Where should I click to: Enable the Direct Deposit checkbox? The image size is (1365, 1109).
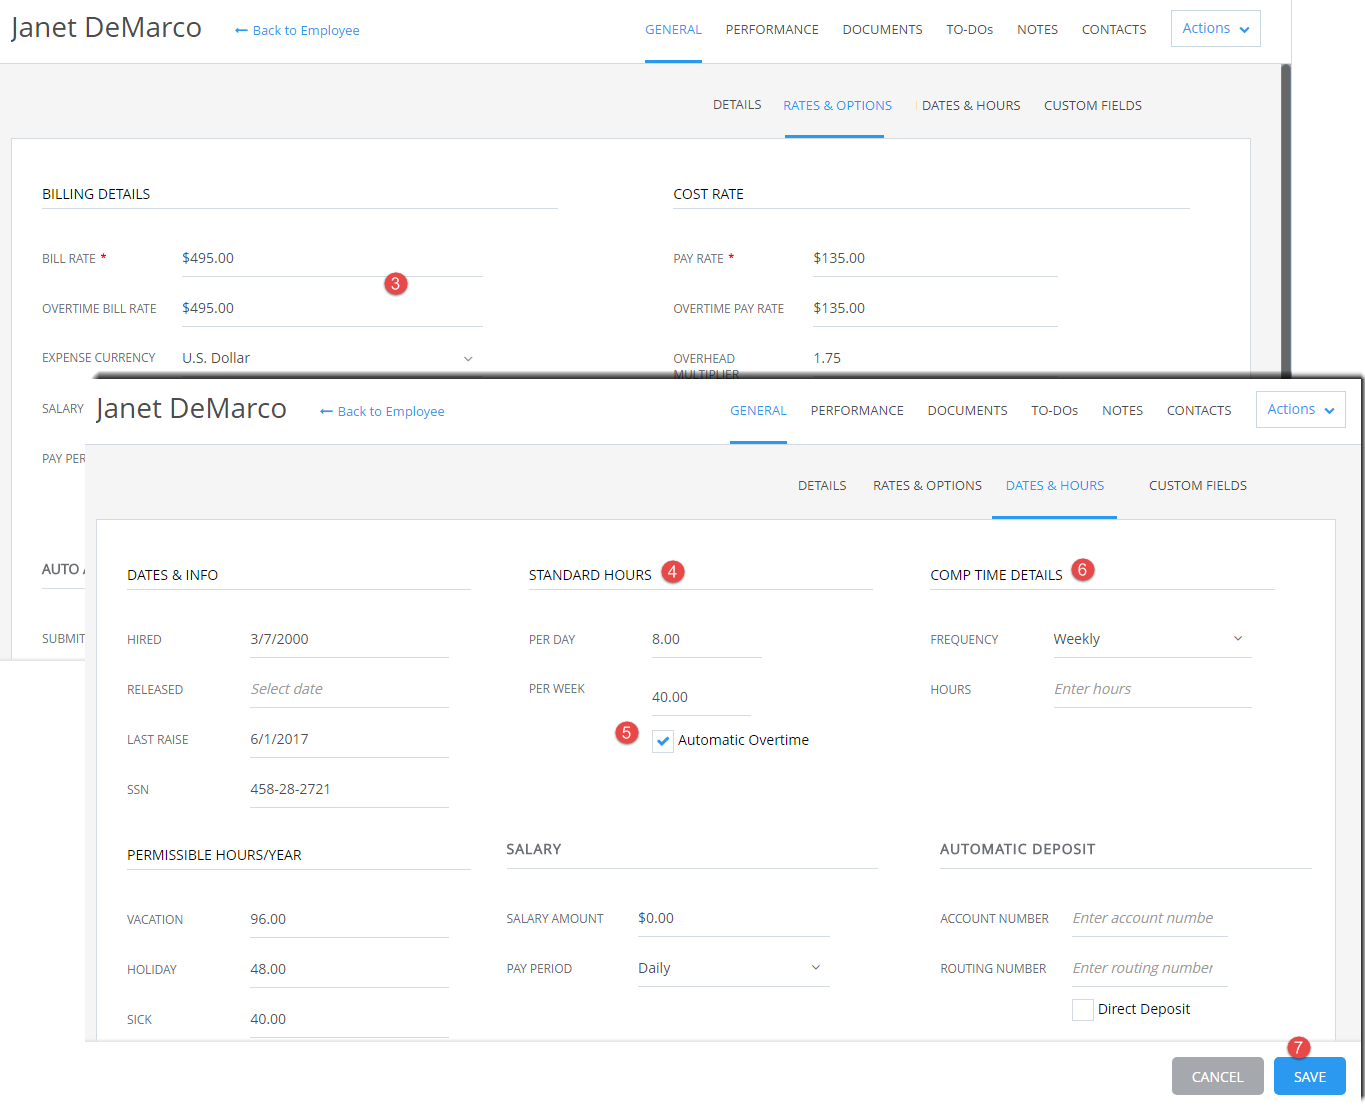pyautogui.click(x=1082, y=1009)
